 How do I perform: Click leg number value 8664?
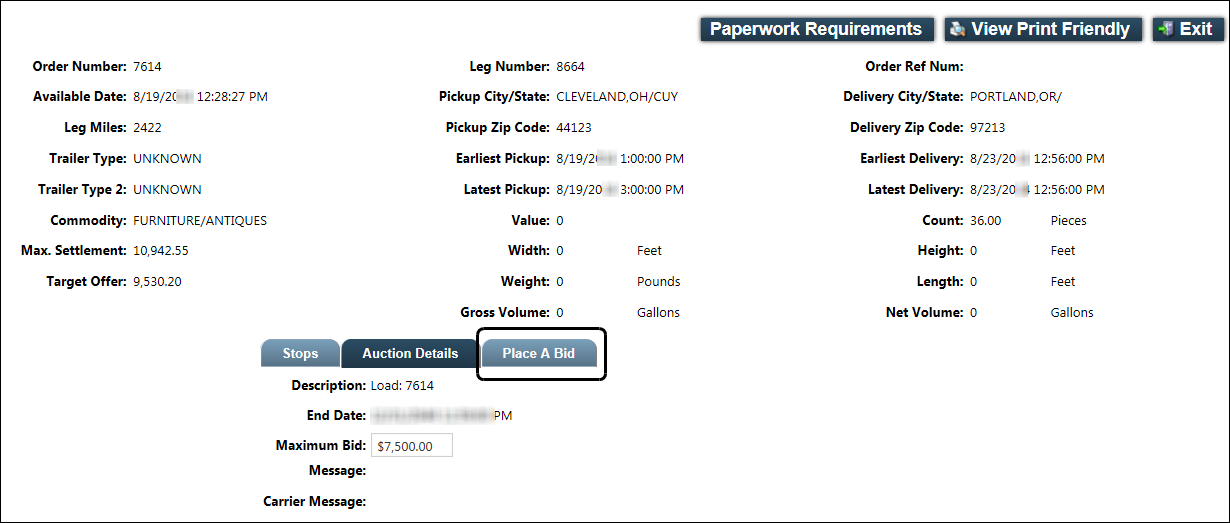tap(570, 67)
